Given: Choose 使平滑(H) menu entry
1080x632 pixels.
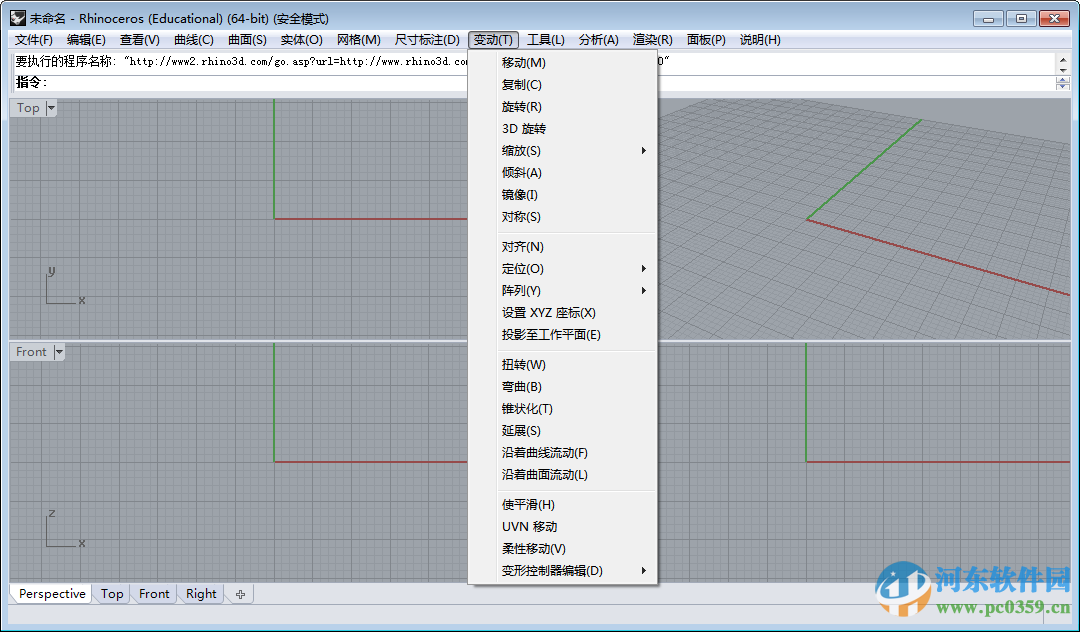Looking at the screenshot, I should click(563, 505).
